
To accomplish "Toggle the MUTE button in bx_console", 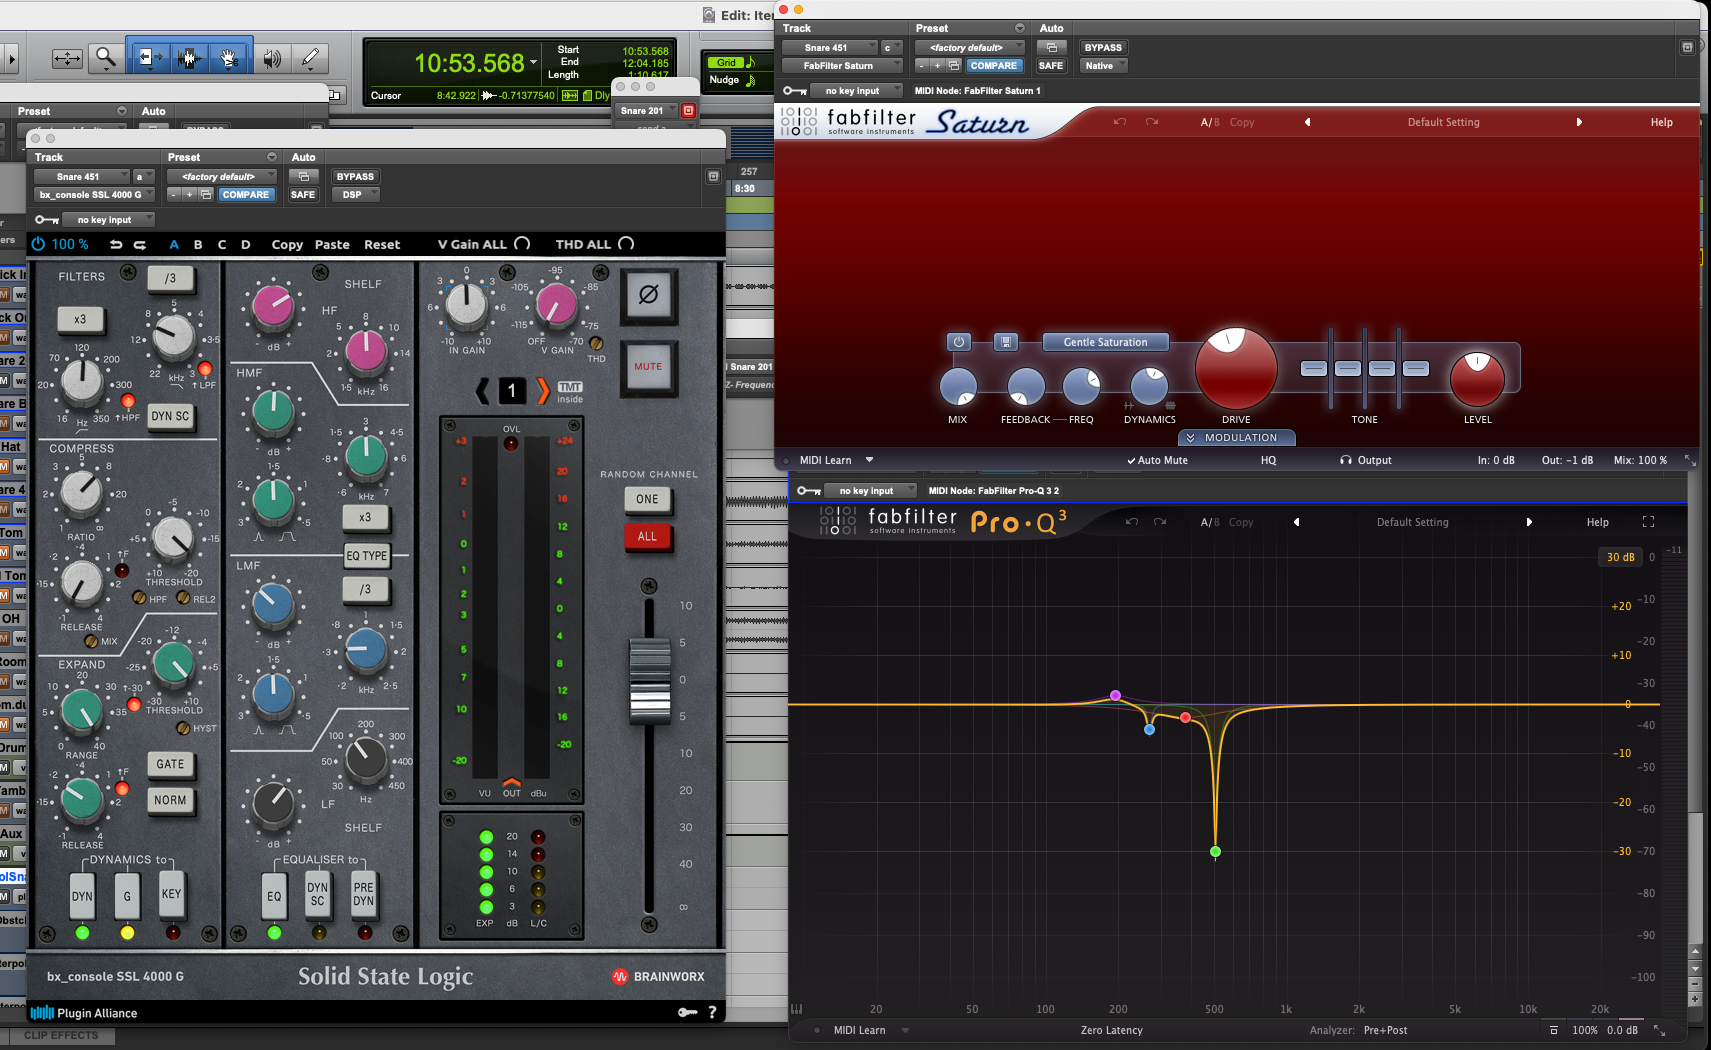I will 648,367.
